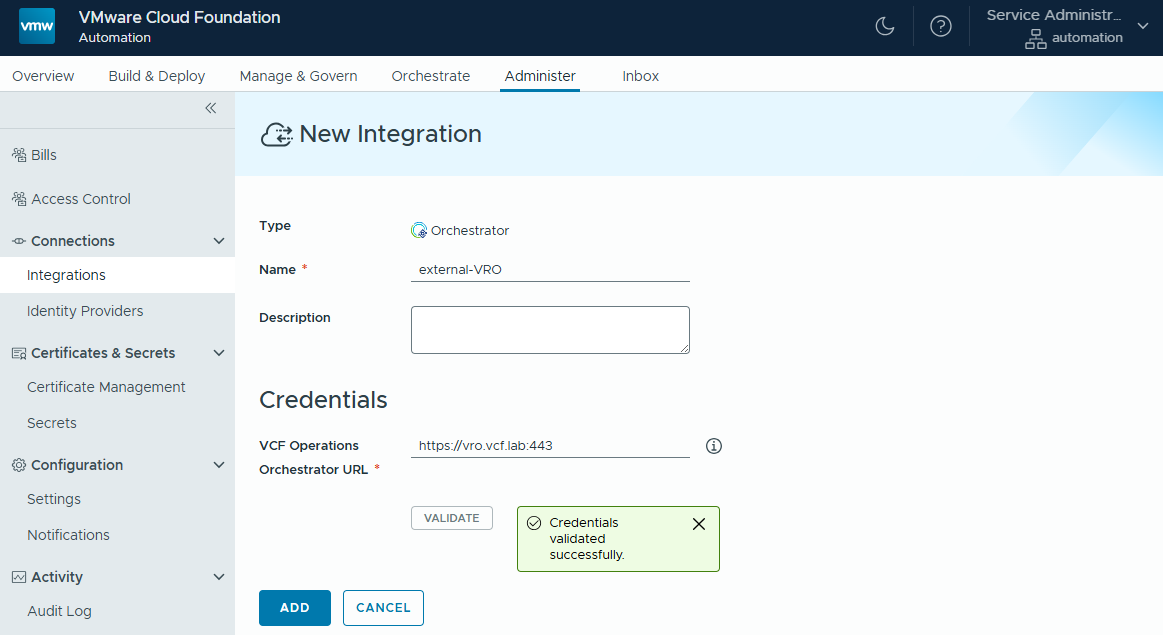This screenshot has height=635, width=1163.
Task: Click the VMware Cloud Foundation title
Action: 179,17
